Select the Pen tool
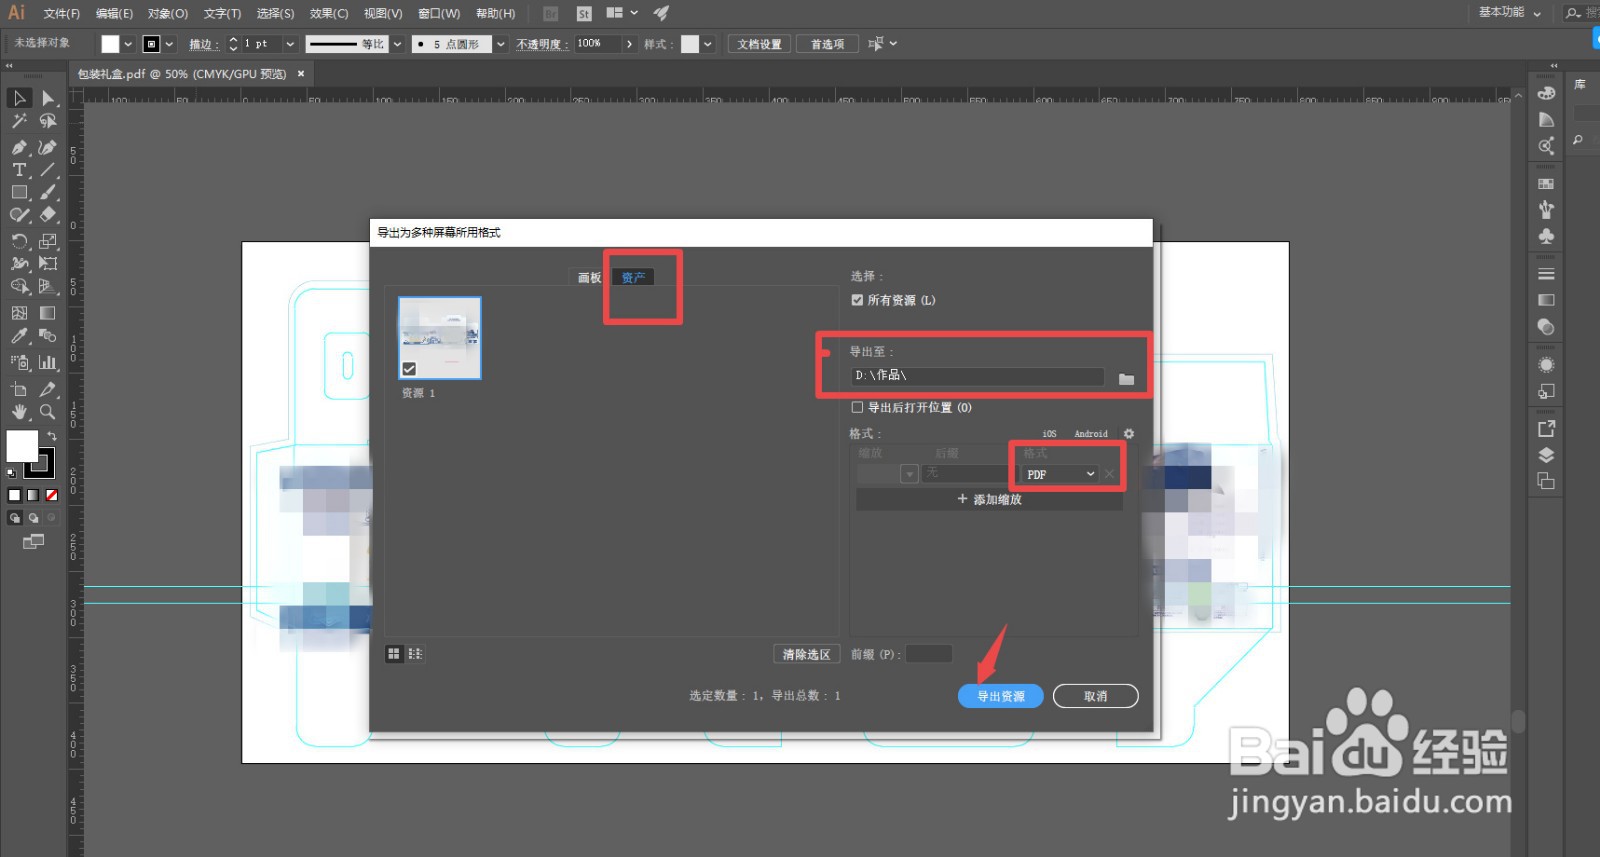 (x=19, y=147)
